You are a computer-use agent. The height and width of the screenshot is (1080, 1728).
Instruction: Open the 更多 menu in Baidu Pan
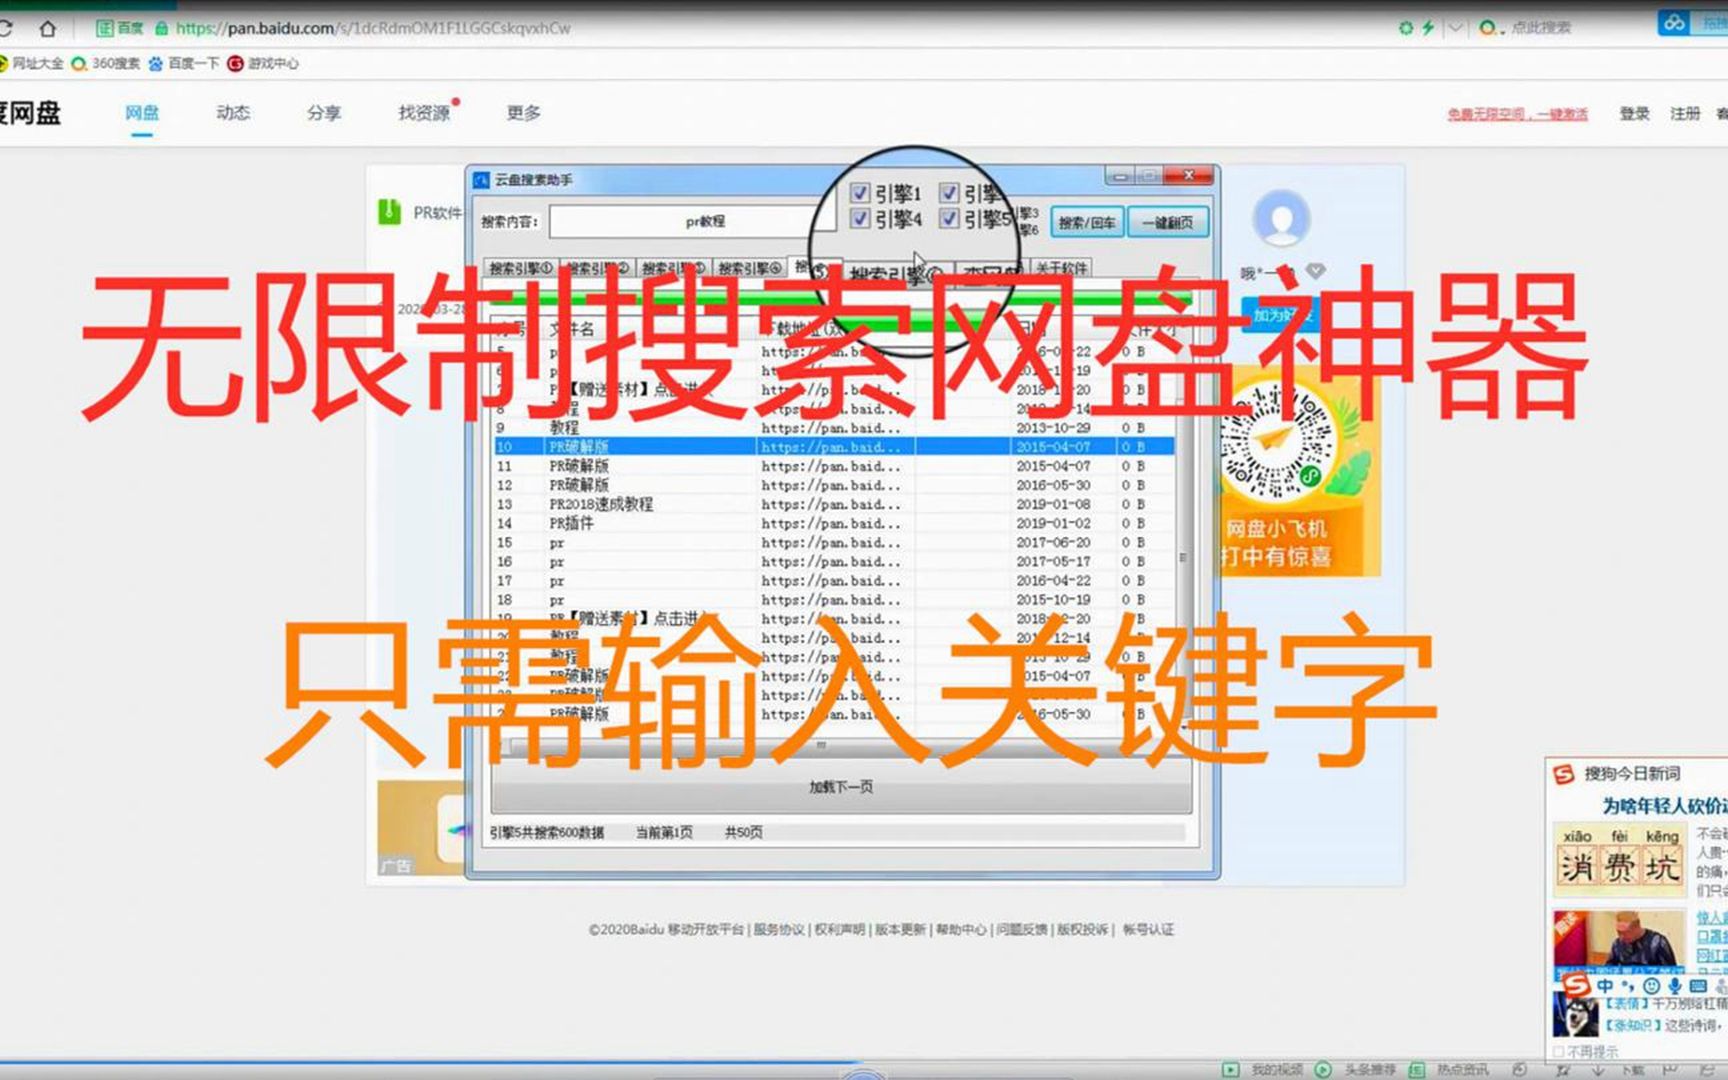[524, 113]
